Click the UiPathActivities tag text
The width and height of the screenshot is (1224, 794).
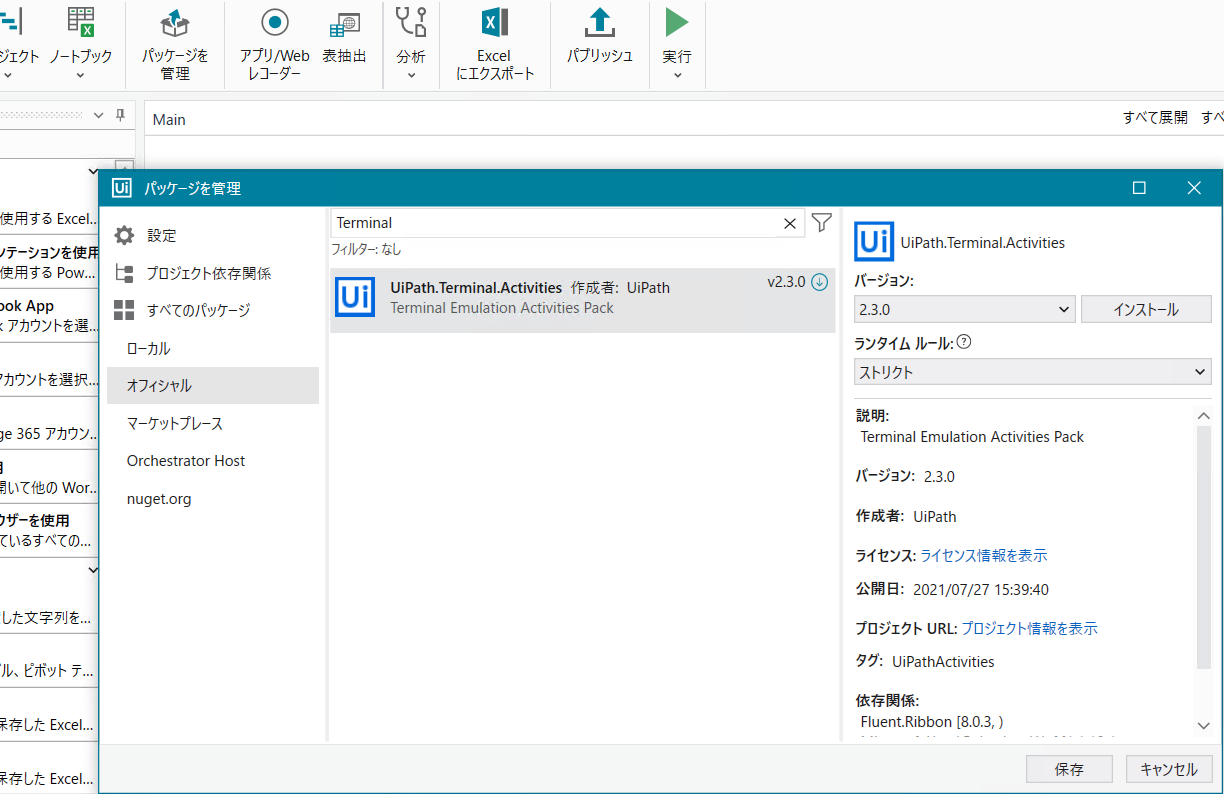[x=943, y=661]
